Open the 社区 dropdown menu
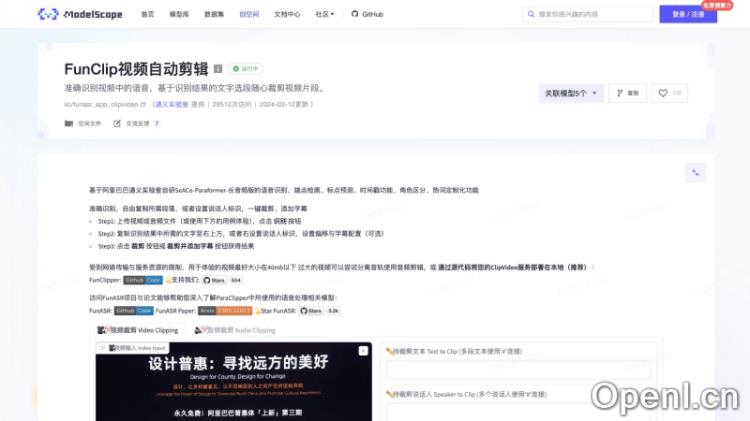This screenshot has height=421, width=750. coord(324,14)
